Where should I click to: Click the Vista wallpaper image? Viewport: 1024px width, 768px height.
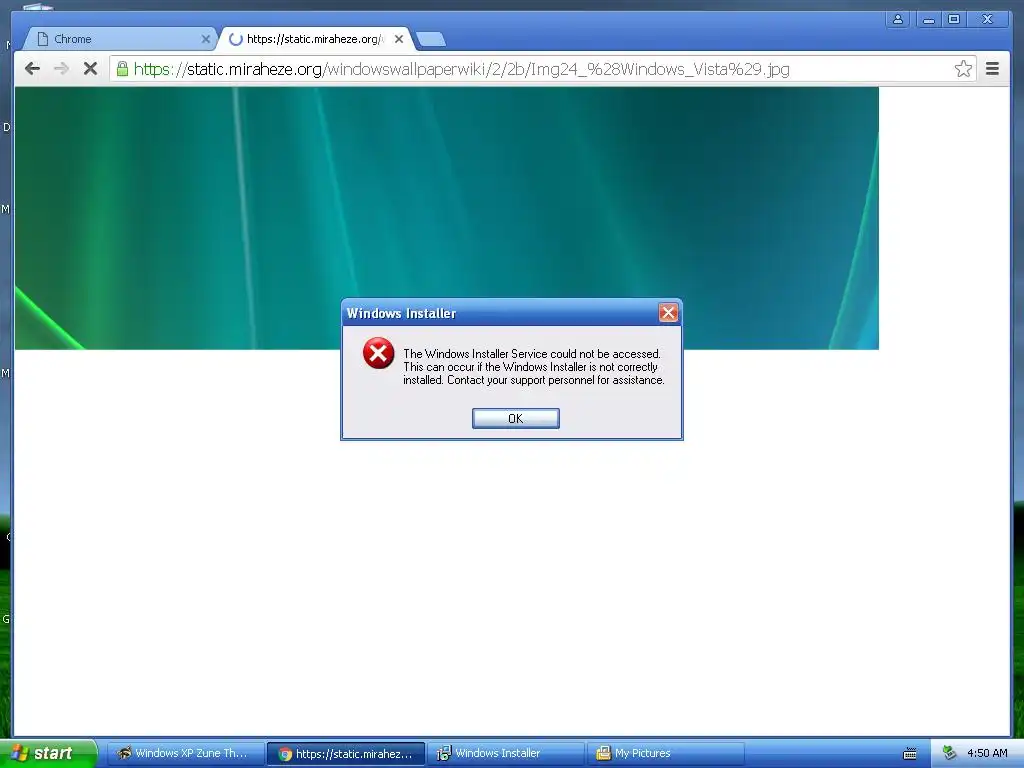(447, 218)
